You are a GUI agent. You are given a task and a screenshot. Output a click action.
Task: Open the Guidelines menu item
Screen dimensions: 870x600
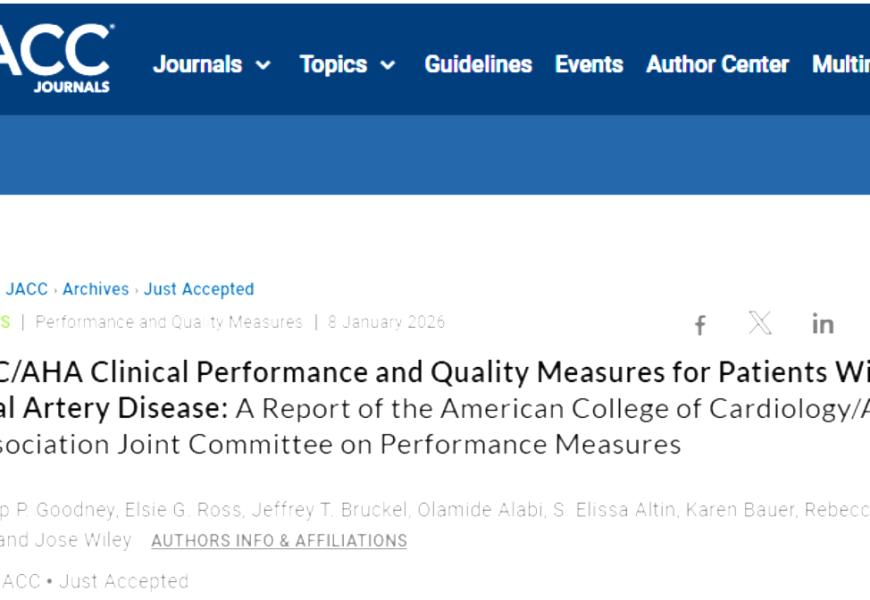(478, 65)
